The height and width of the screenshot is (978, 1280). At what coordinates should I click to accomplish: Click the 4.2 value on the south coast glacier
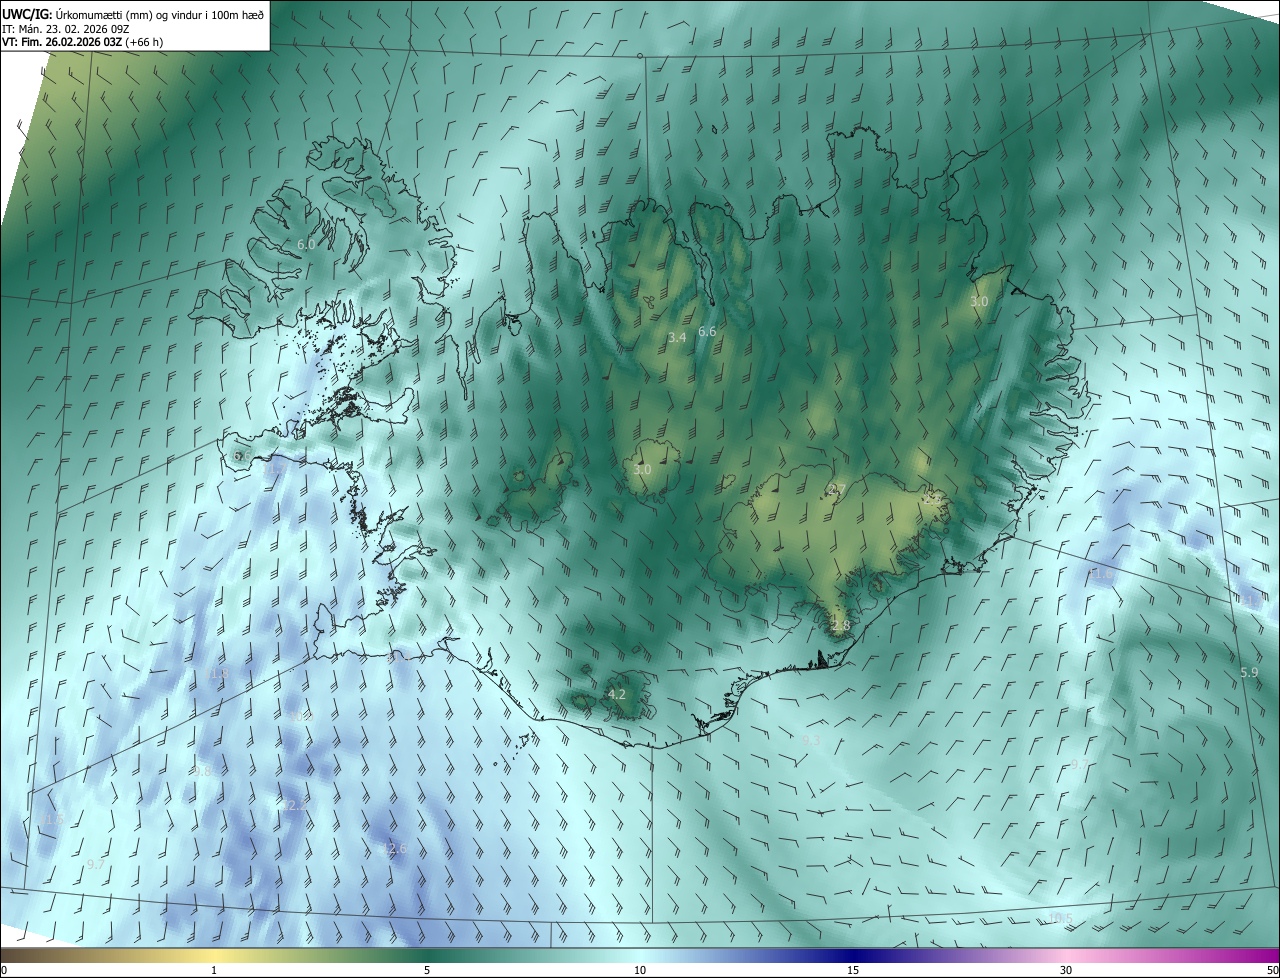pyautogui.click(x=617, y=694)
